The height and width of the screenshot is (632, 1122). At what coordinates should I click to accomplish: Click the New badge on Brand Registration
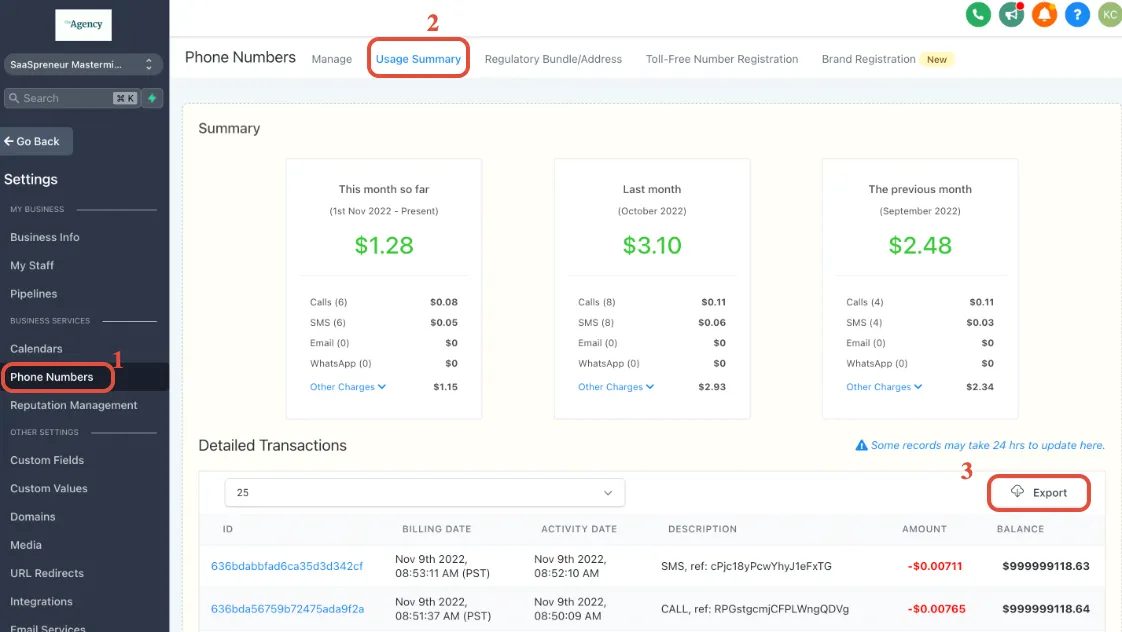pyautogui.click(x=937, y=59)
